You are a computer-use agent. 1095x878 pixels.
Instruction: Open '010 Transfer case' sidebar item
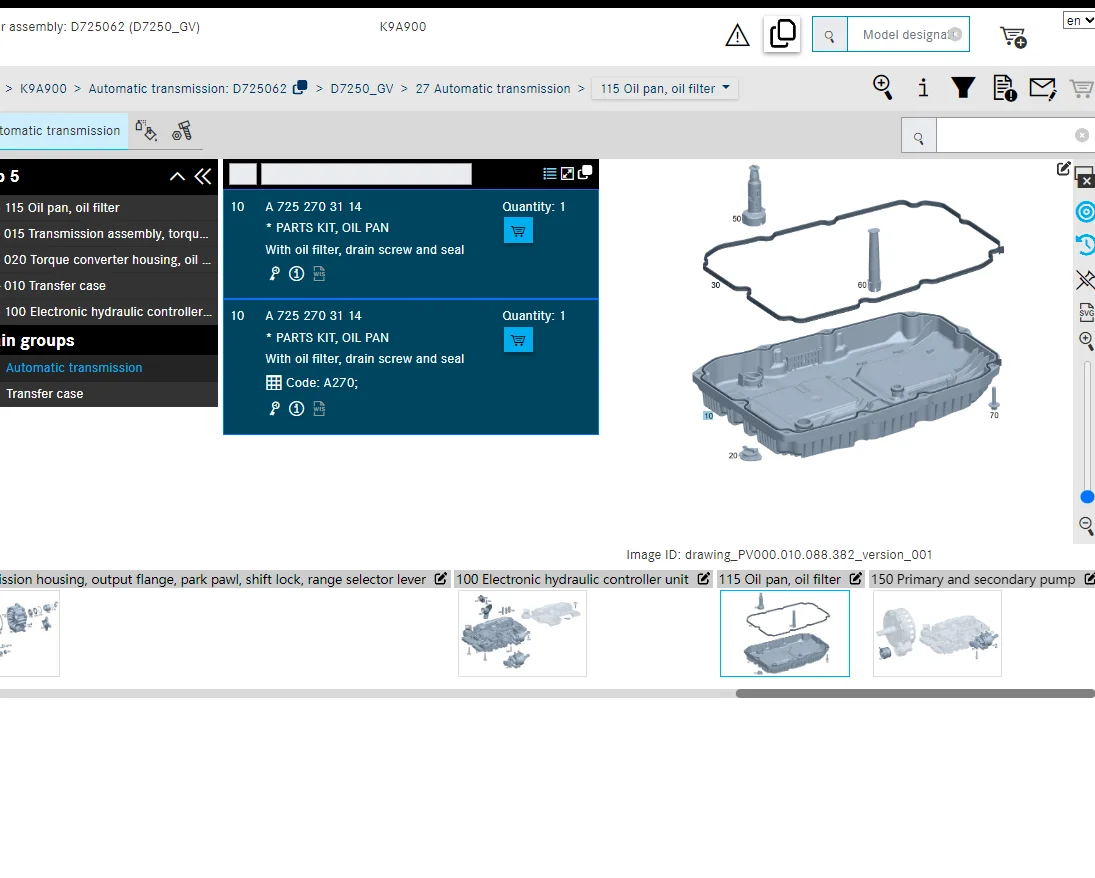pyautogui.click(x=108, y=286)
